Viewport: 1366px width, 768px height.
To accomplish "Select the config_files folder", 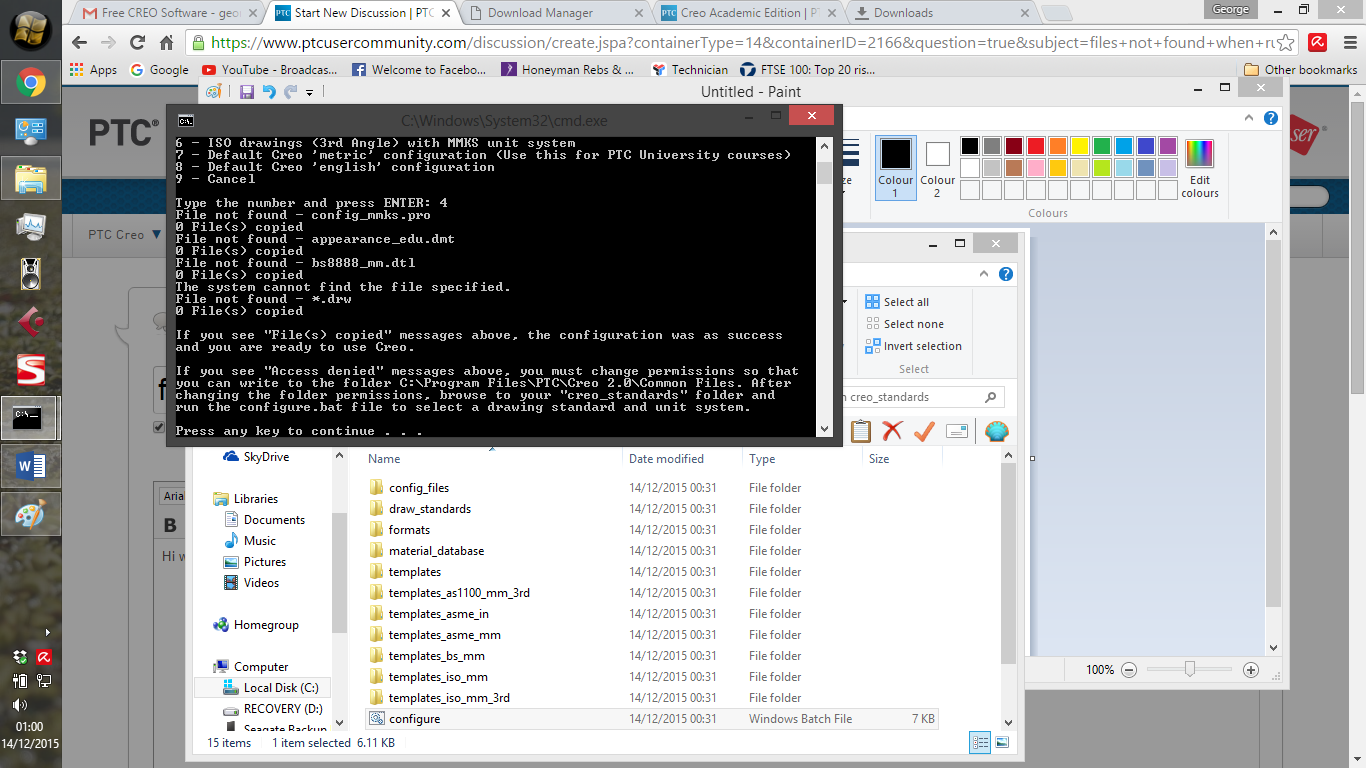I will point(419,488).
